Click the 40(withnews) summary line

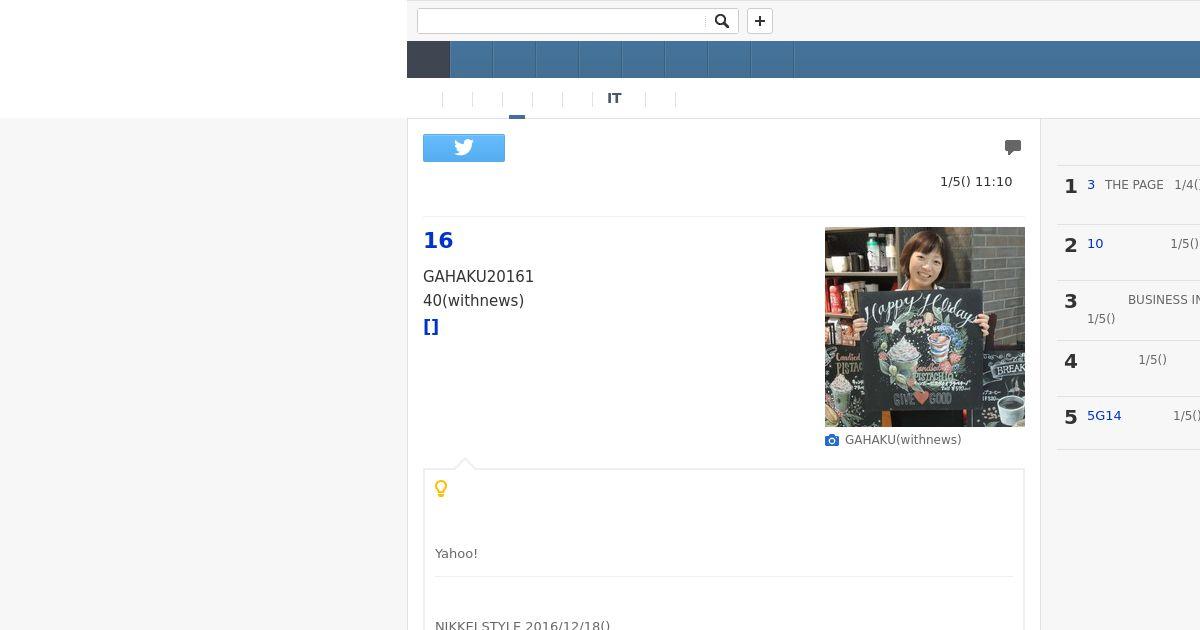coord(473,300)
